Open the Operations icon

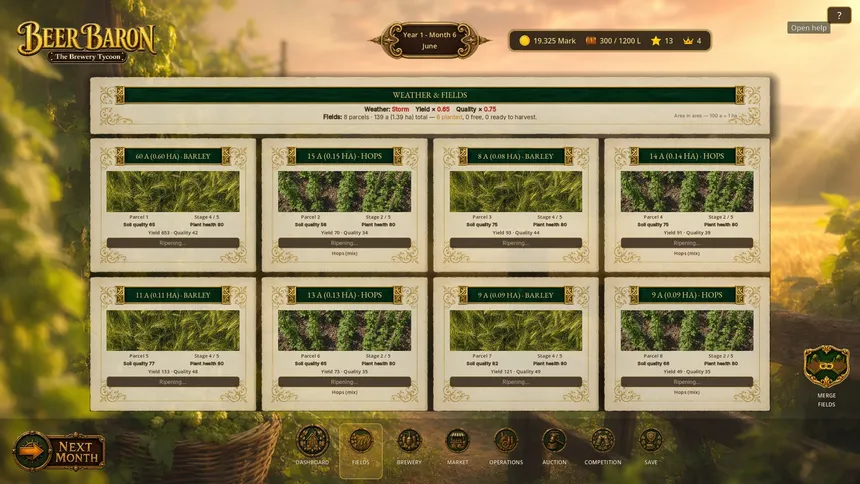tap(506, 441)
